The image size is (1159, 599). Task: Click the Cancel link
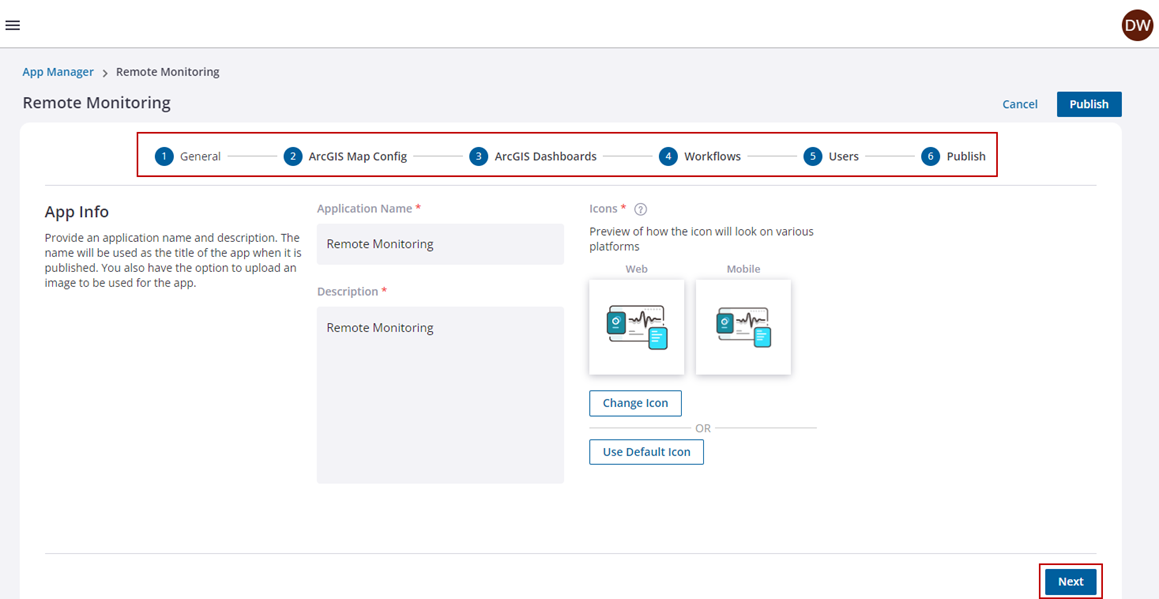pyautogui.click(x=1020, y=104)
